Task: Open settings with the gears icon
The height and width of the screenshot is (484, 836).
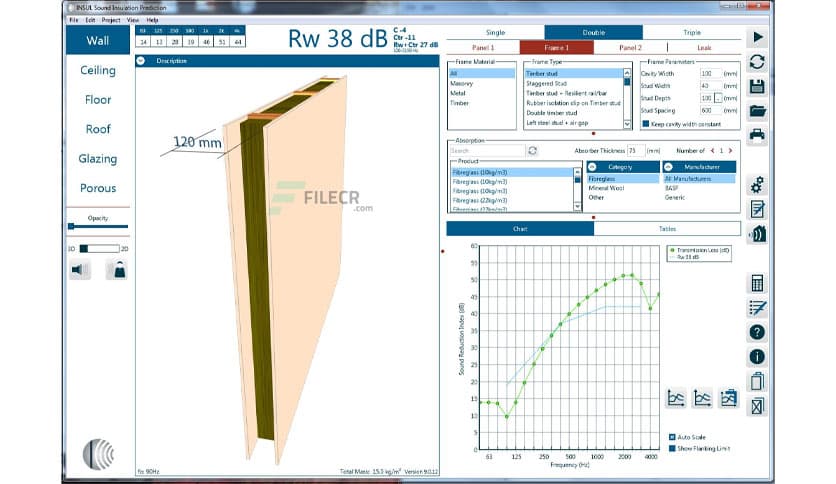Action: pyautogui.click(x=758, y=185)
